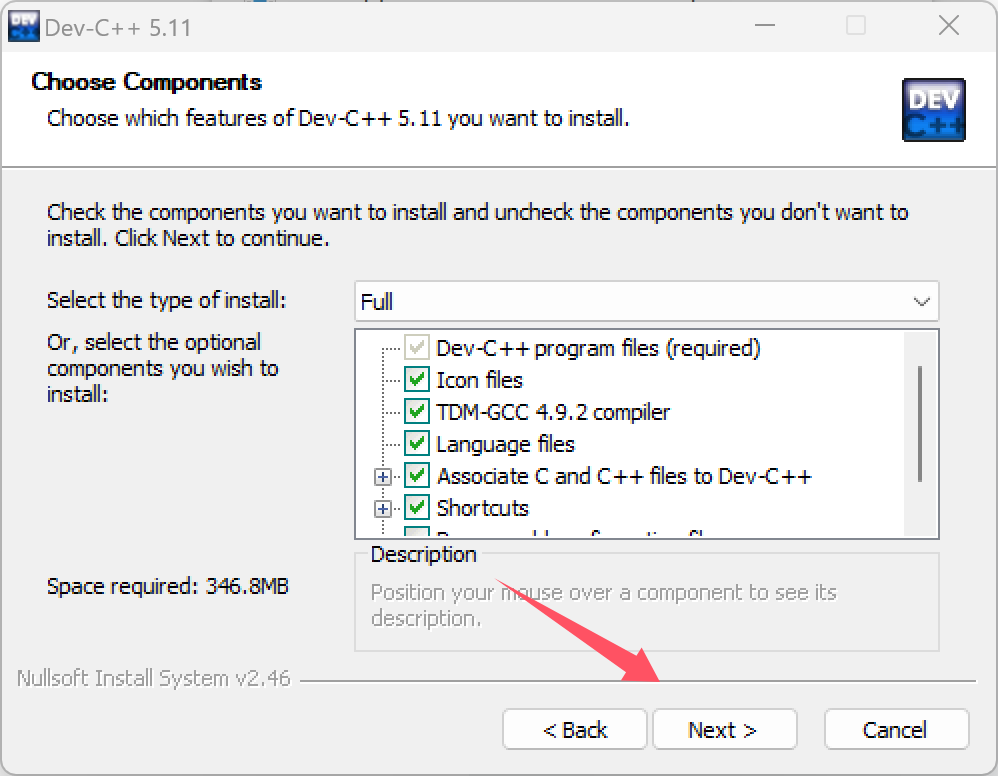Viewport: 998px width, 776px height.
Task: Toggle the Language files checkbox
Action: (x=417, y=444)
